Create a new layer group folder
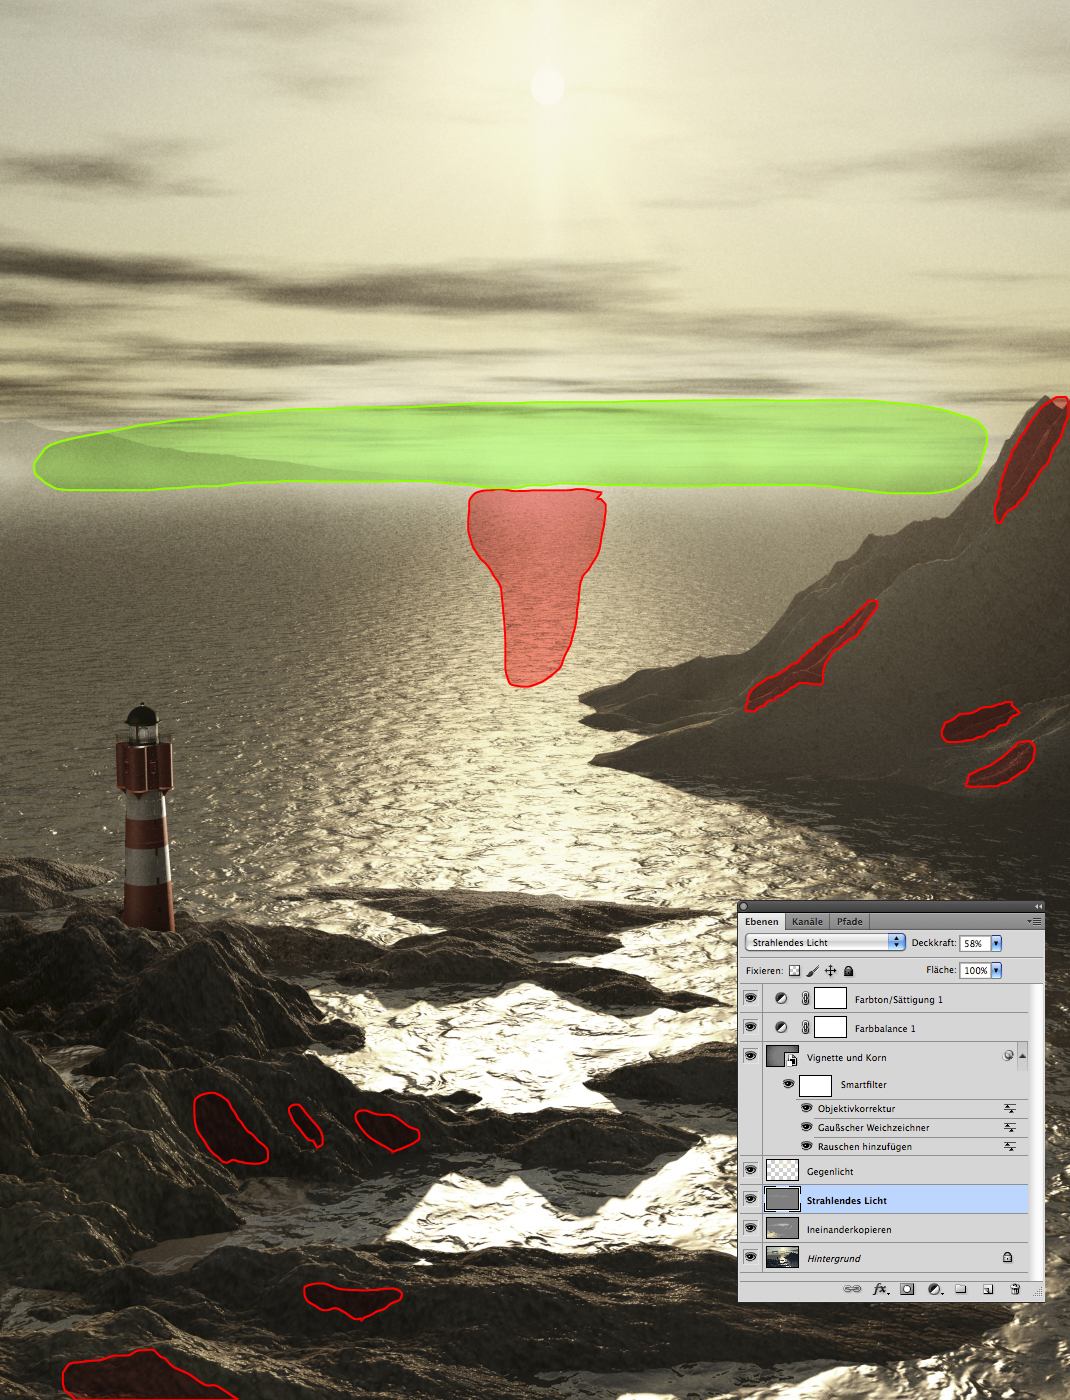 960,1289
